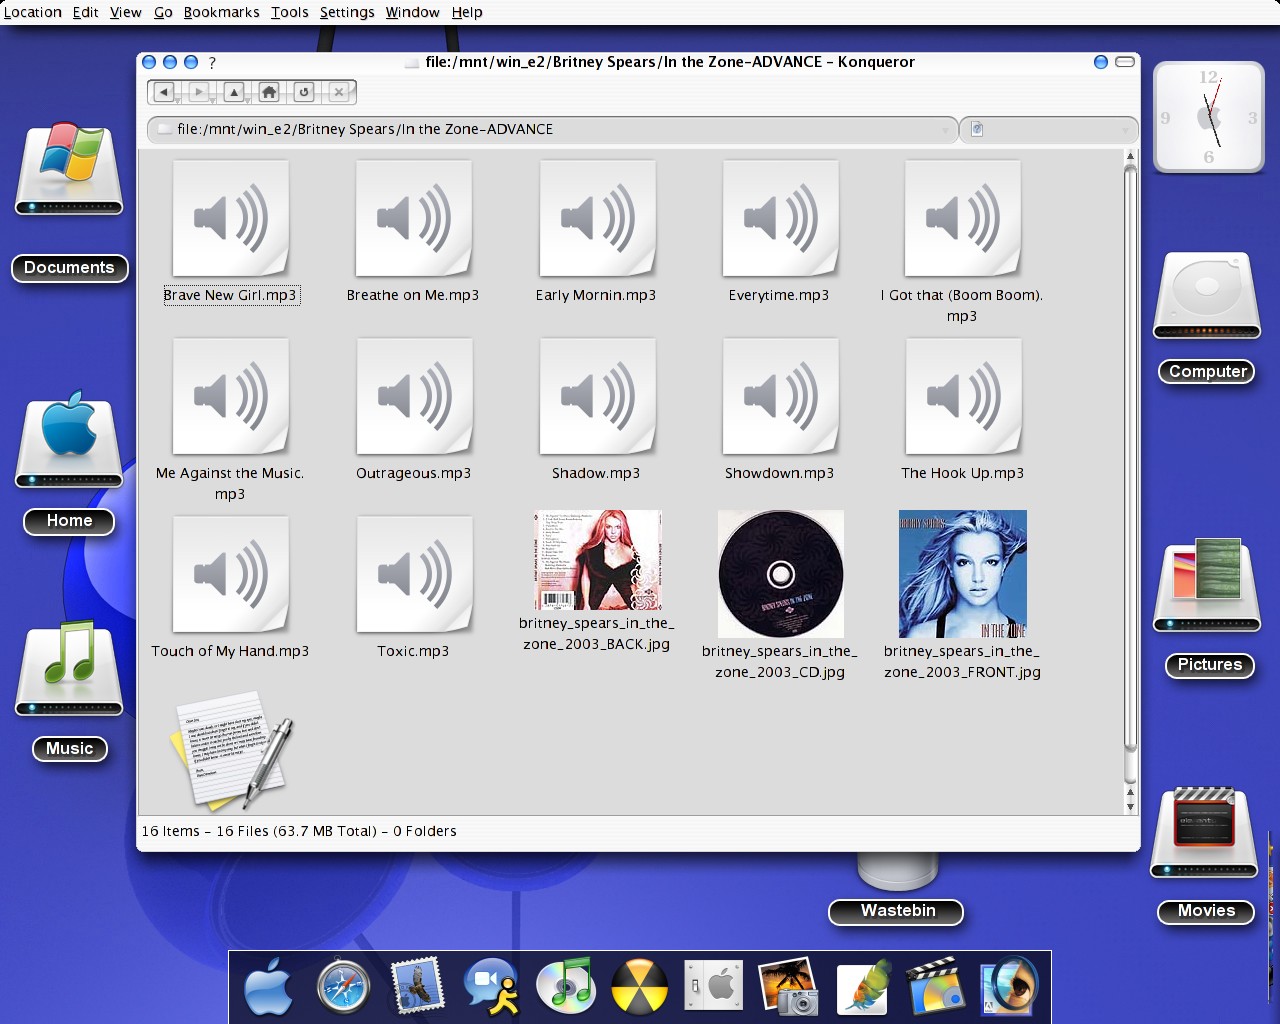Click the Back arrow in Konqueror toolbar
The image size is (1280, 1024).
(164, 92)
